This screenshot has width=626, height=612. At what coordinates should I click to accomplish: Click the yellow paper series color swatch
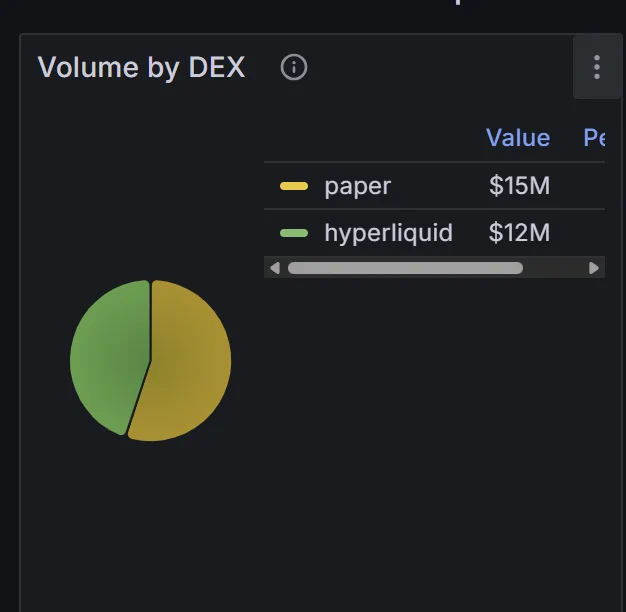(294, 186)
